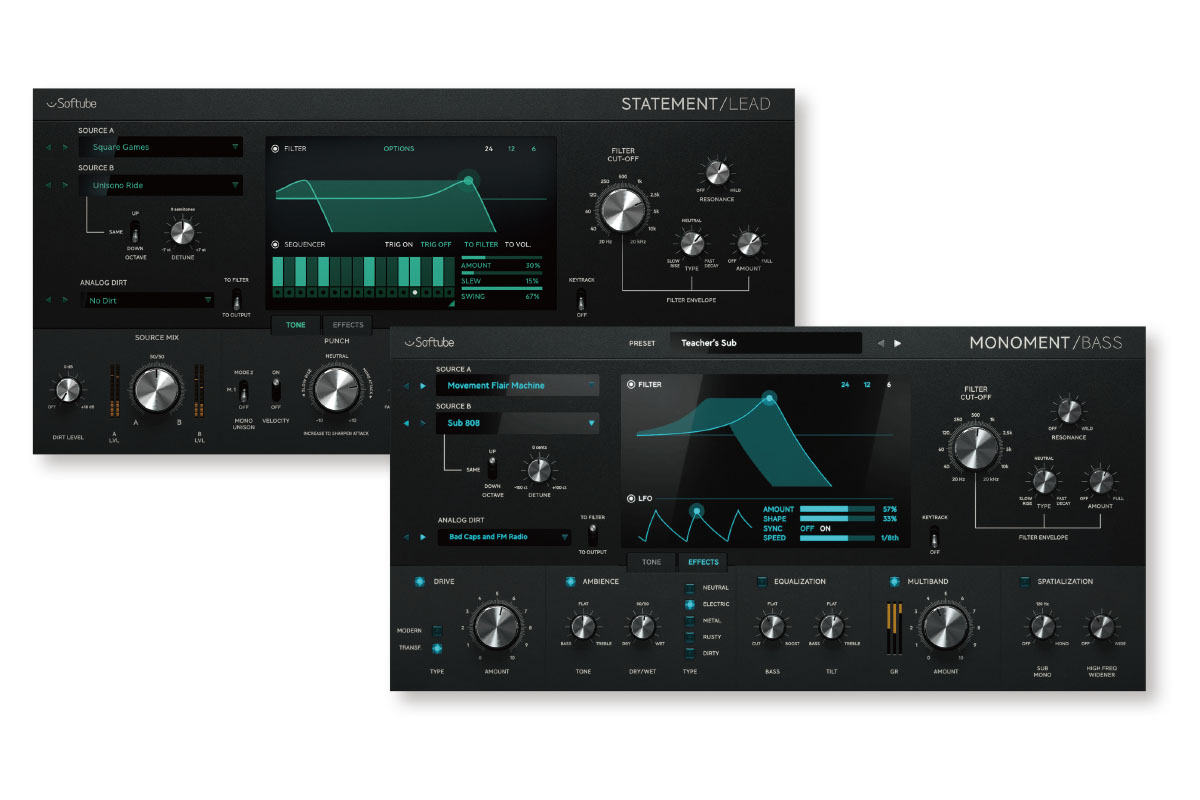The height and width of the screenshot is (800, 1200).
Task: Select Effects tab in Monoment Bass
Action: pyautogui.click(x=703, y=562)
